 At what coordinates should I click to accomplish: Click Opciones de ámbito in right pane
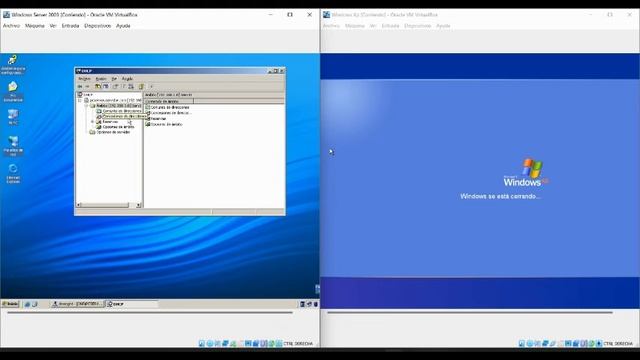(x=164, y=124)
